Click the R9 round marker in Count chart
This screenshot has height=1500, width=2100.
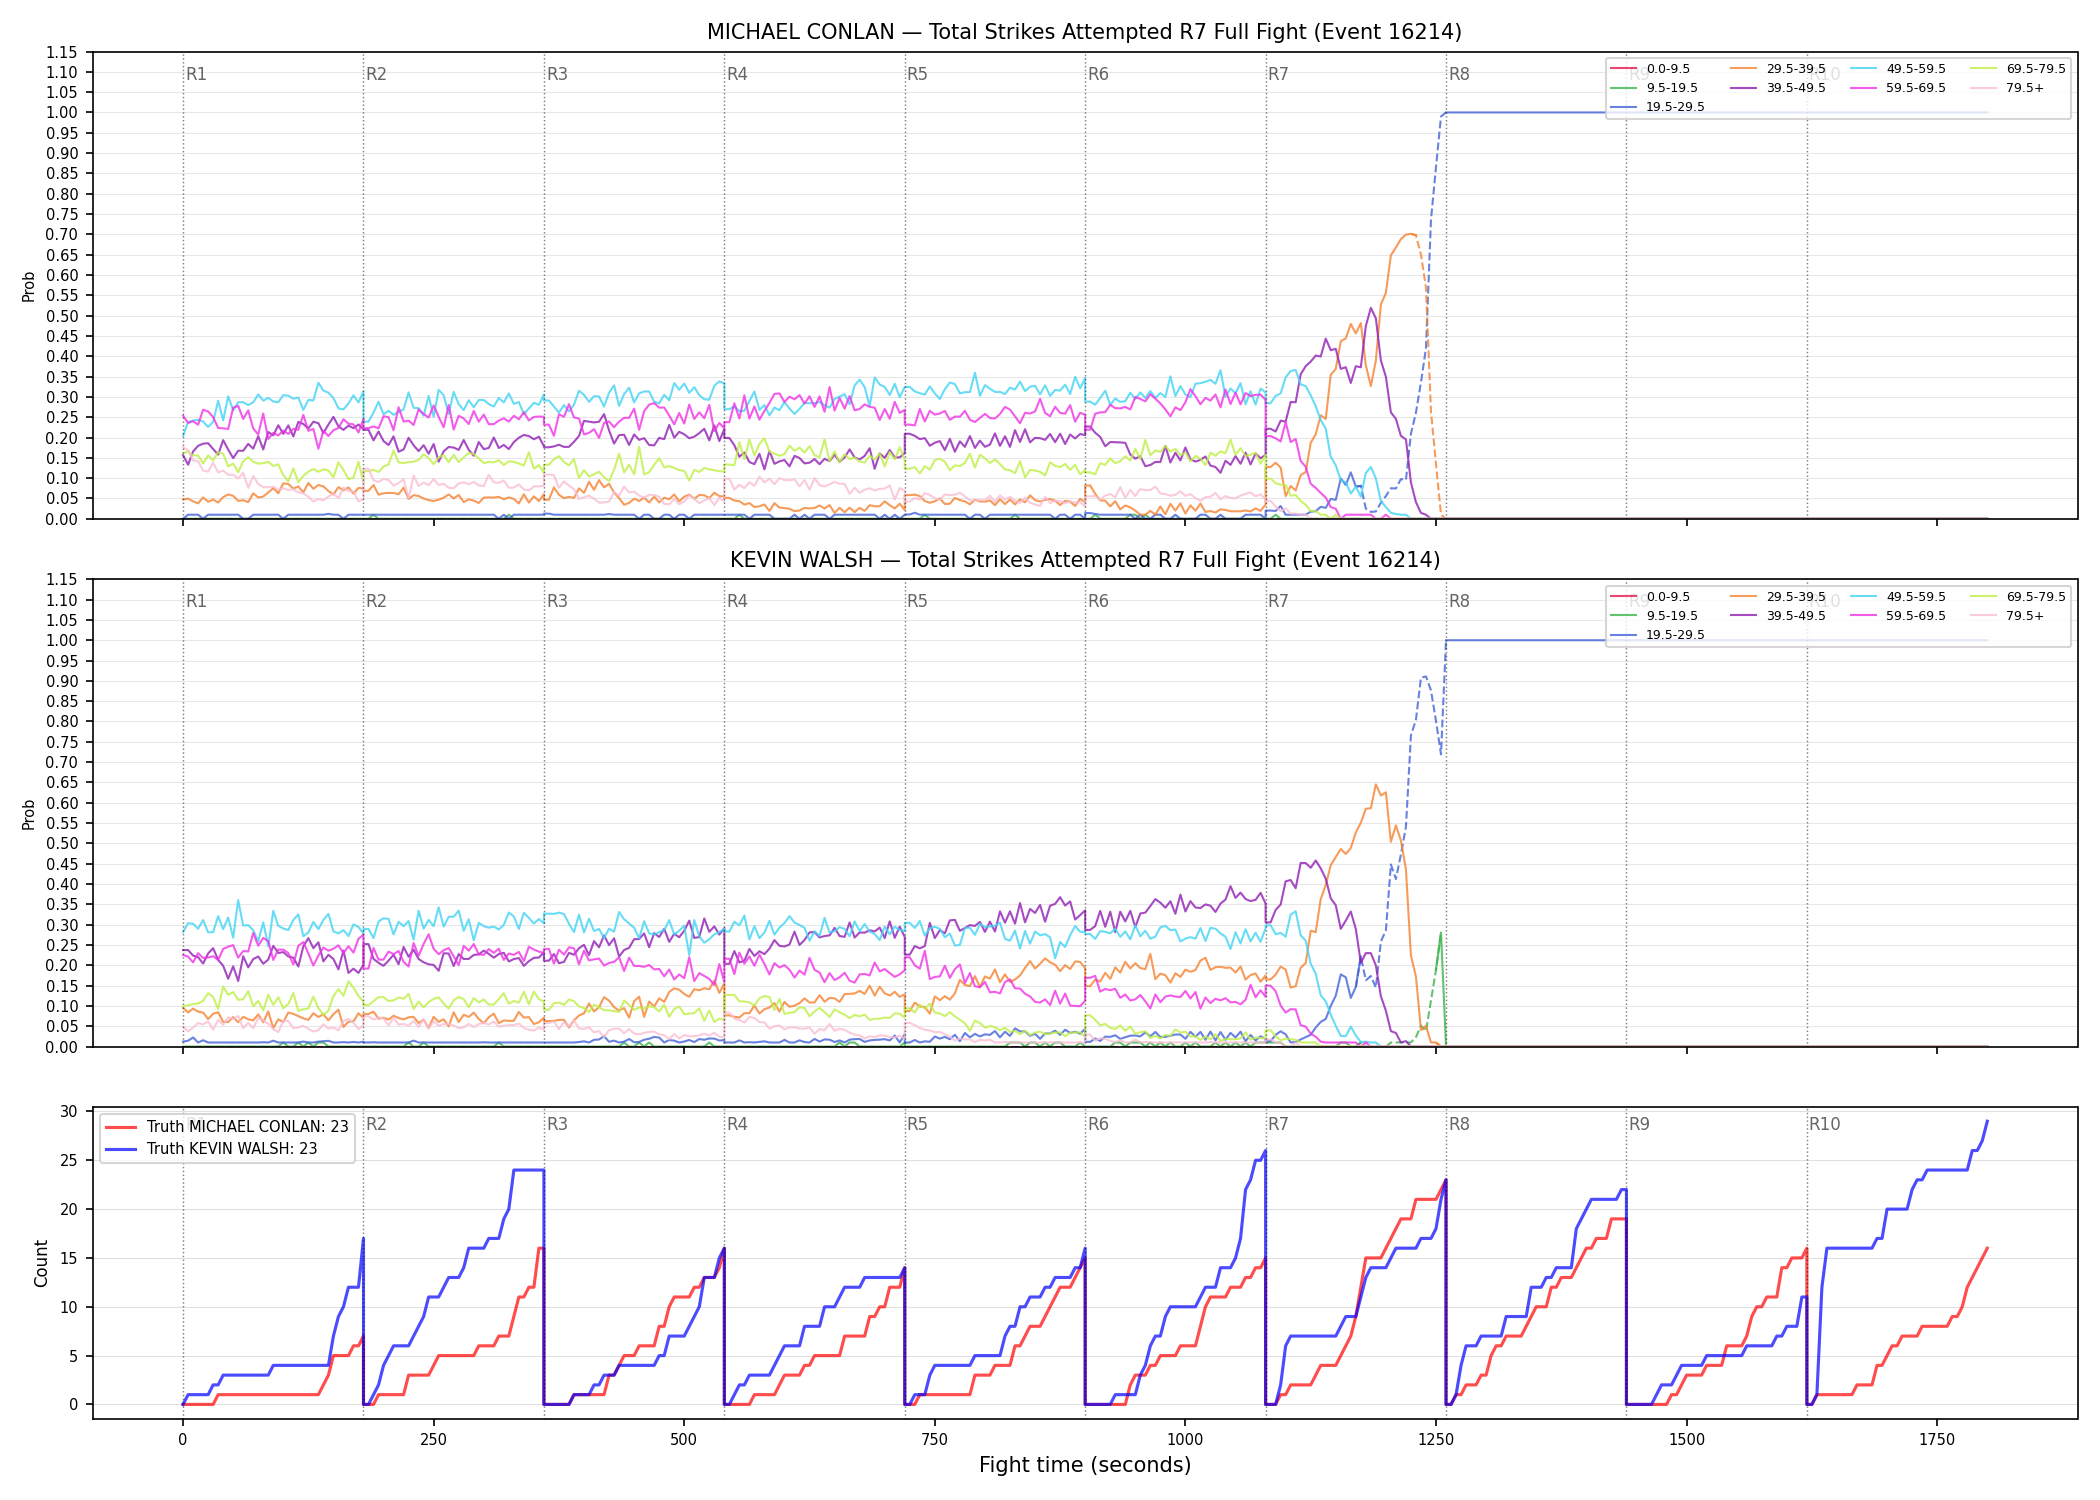point(1639,1124)
